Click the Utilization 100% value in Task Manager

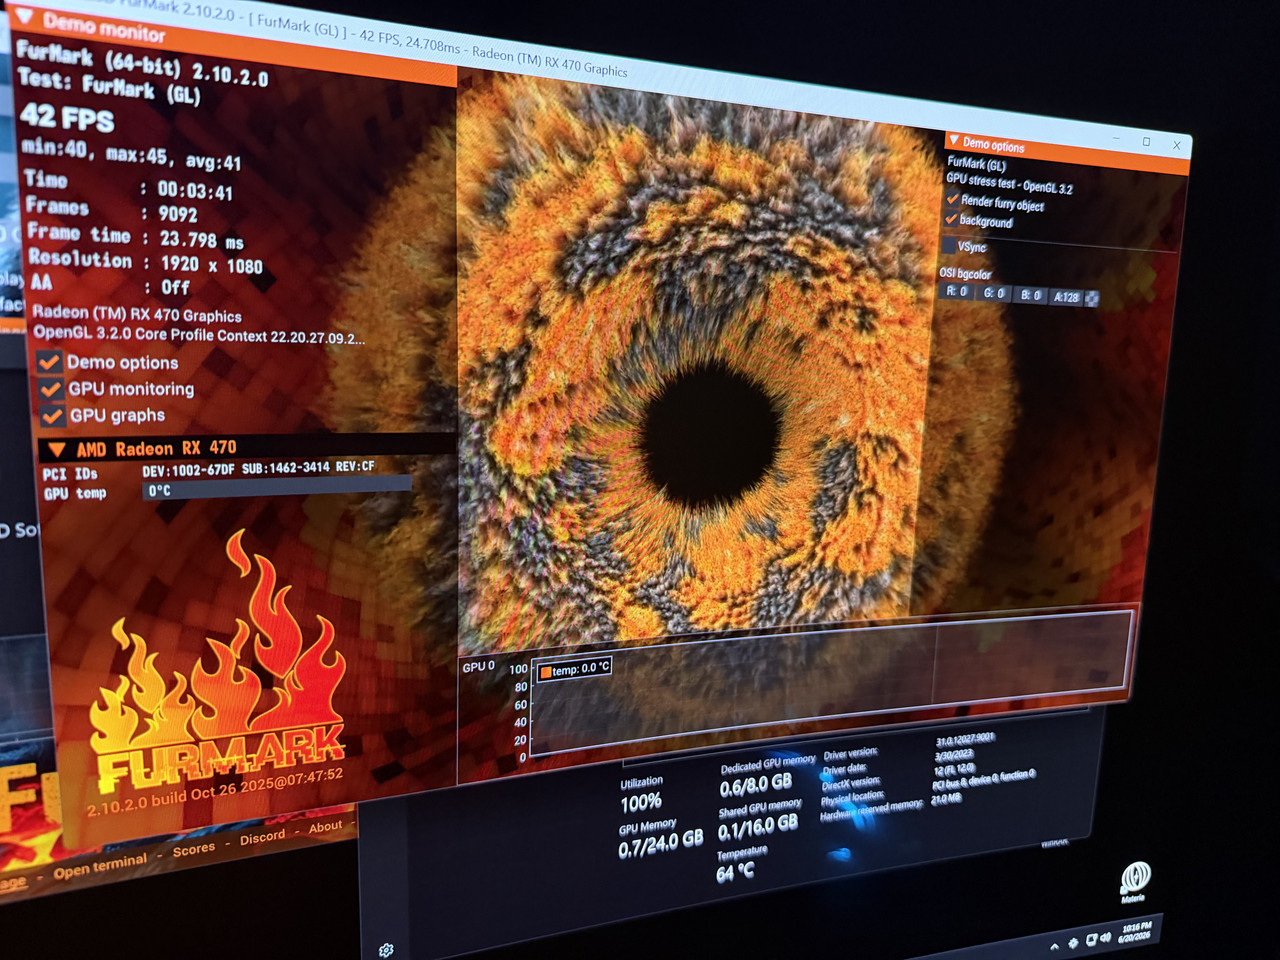click(x=640, y=802)
